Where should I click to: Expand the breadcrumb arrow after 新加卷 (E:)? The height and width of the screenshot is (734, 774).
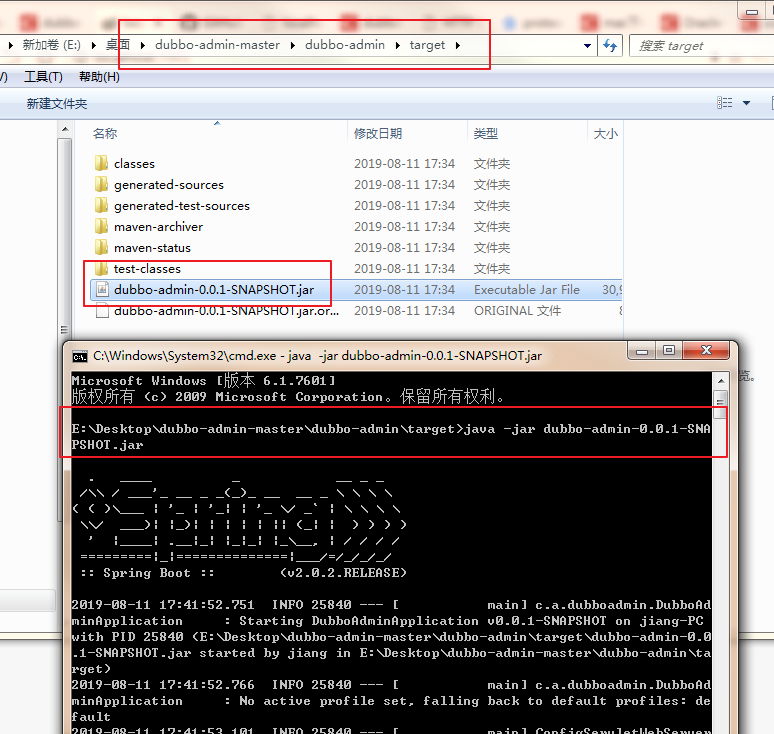pyautogui.click(x=93, y=45)
